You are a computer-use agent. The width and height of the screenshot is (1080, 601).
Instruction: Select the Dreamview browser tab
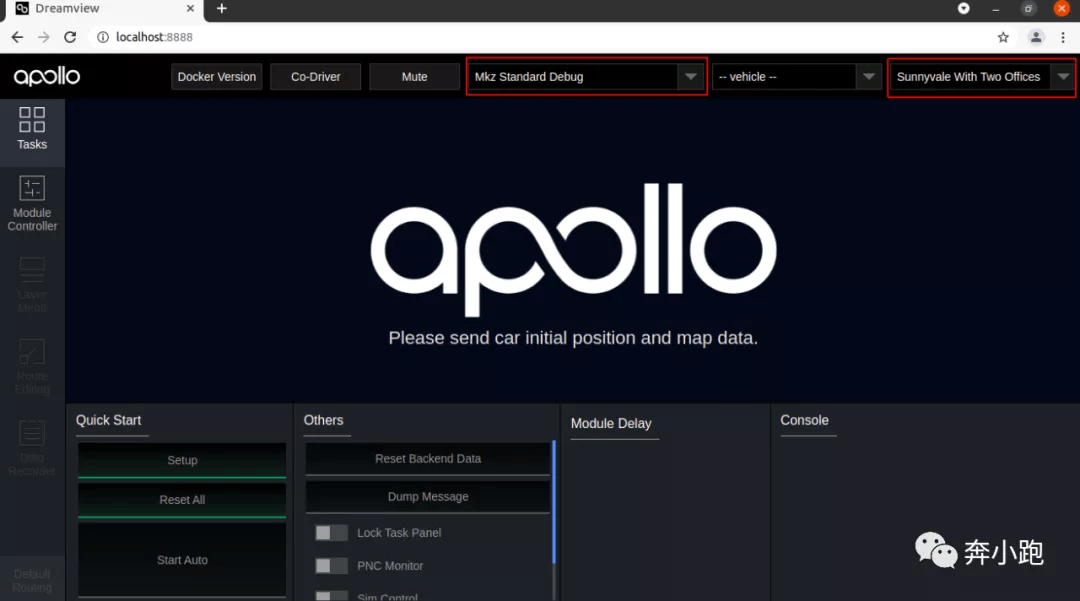click(103, 8)
